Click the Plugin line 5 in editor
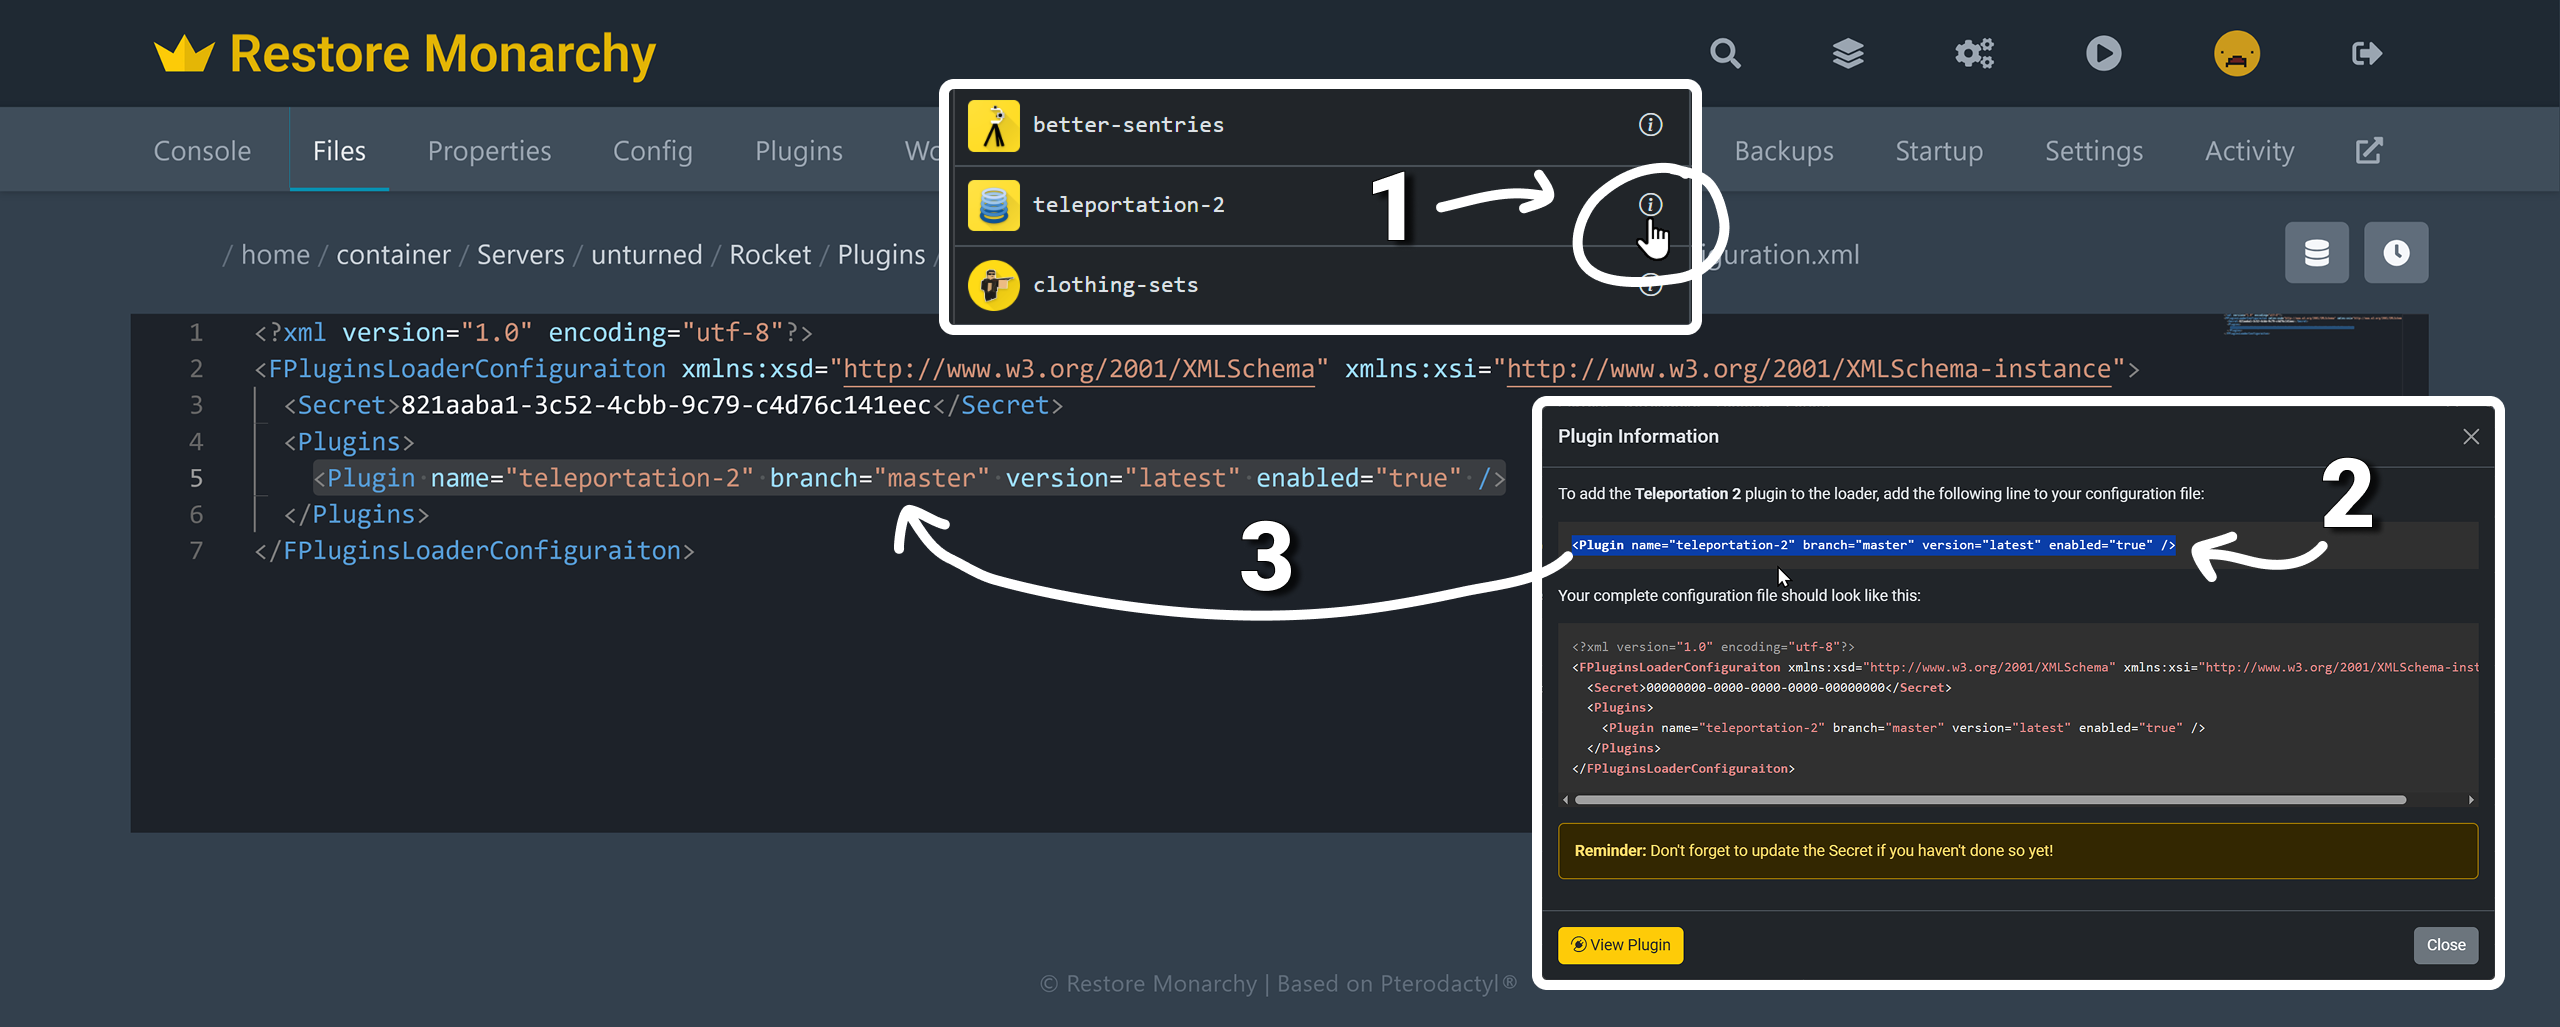 click(x=909, y=479)
